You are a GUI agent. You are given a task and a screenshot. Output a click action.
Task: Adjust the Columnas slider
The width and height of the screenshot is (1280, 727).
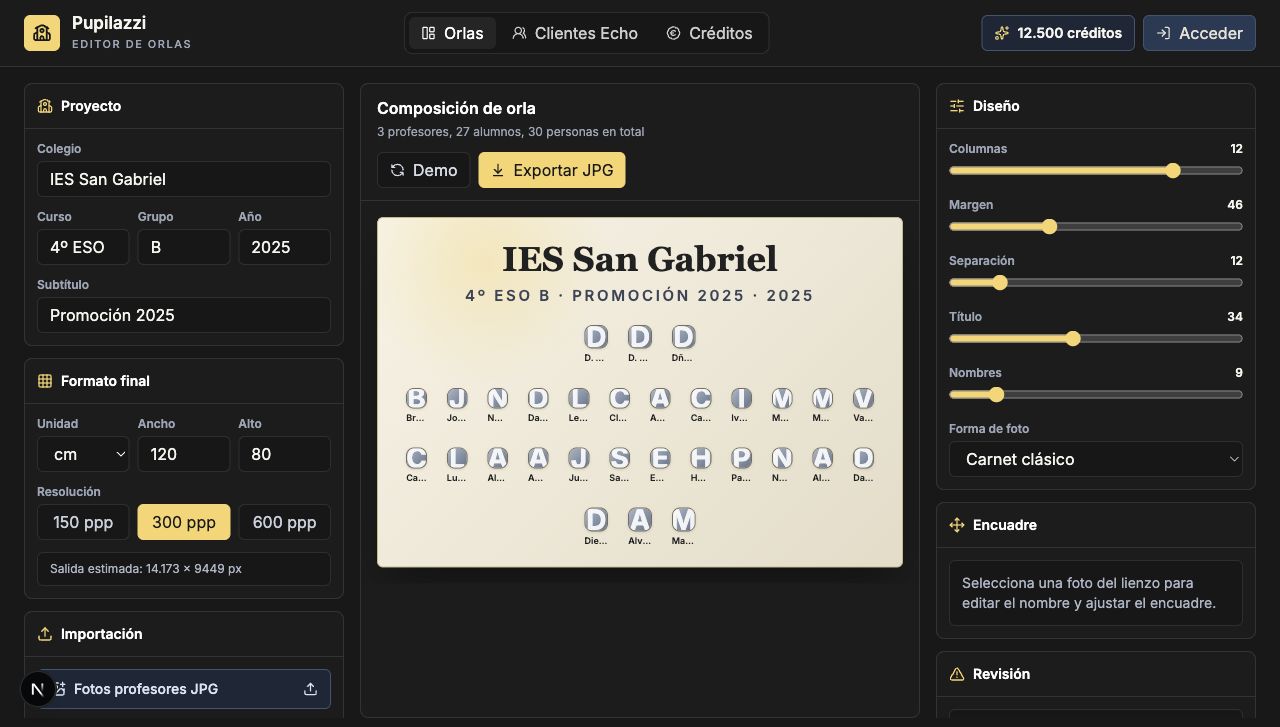(1096, 171)
